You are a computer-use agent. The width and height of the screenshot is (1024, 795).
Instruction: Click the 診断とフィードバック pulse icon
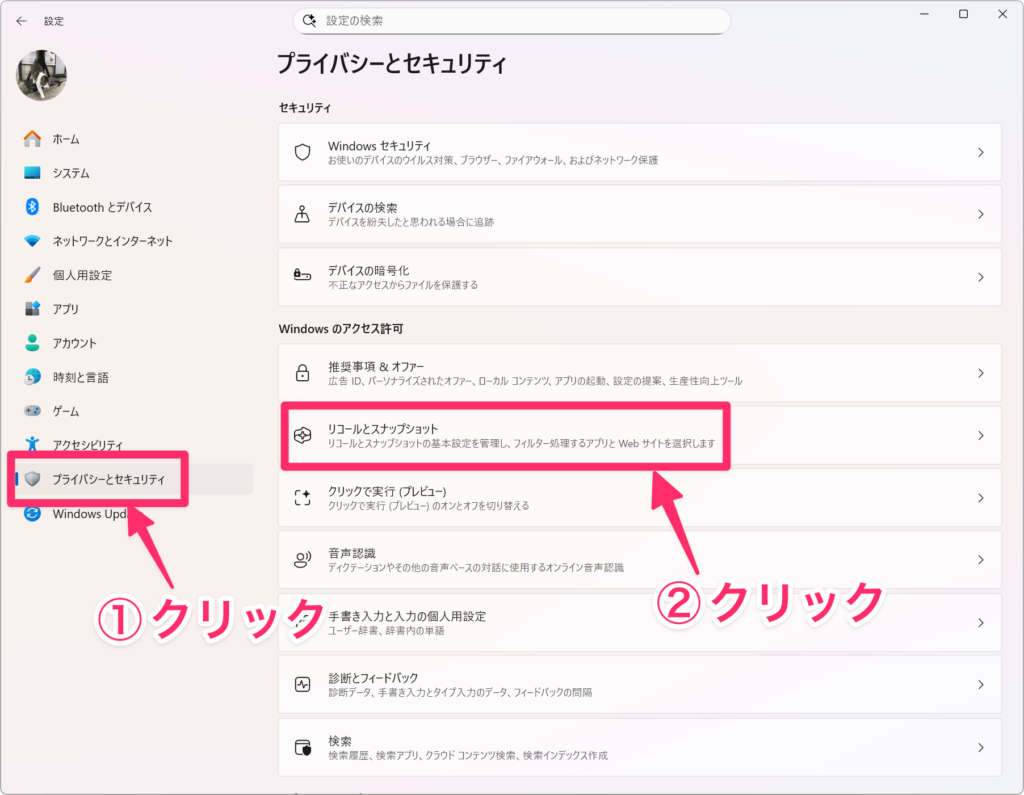click(x=302, y=685)
